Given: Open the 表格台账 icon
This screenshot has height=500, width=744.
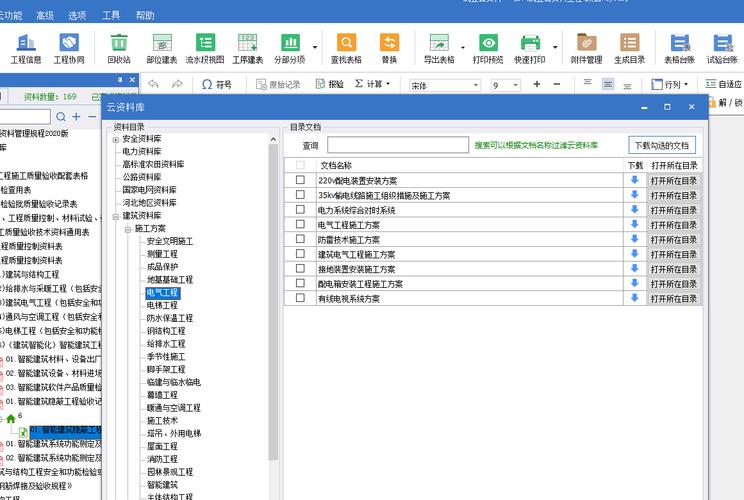Looking at the screenshot, I should pyautogui.click(x=679, y=48).
